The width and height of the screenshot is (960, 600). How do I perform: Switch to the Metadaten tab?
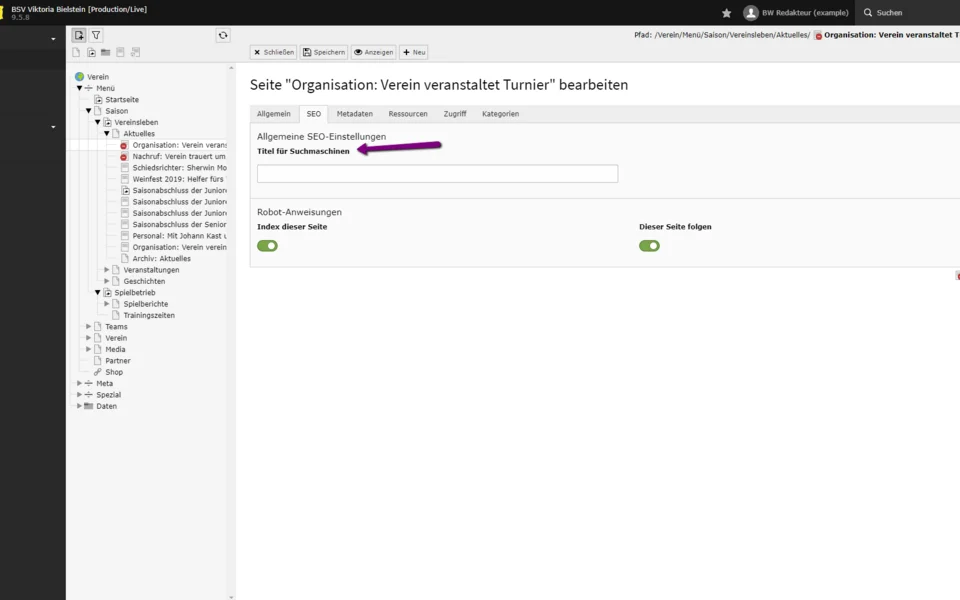(354, 114)
